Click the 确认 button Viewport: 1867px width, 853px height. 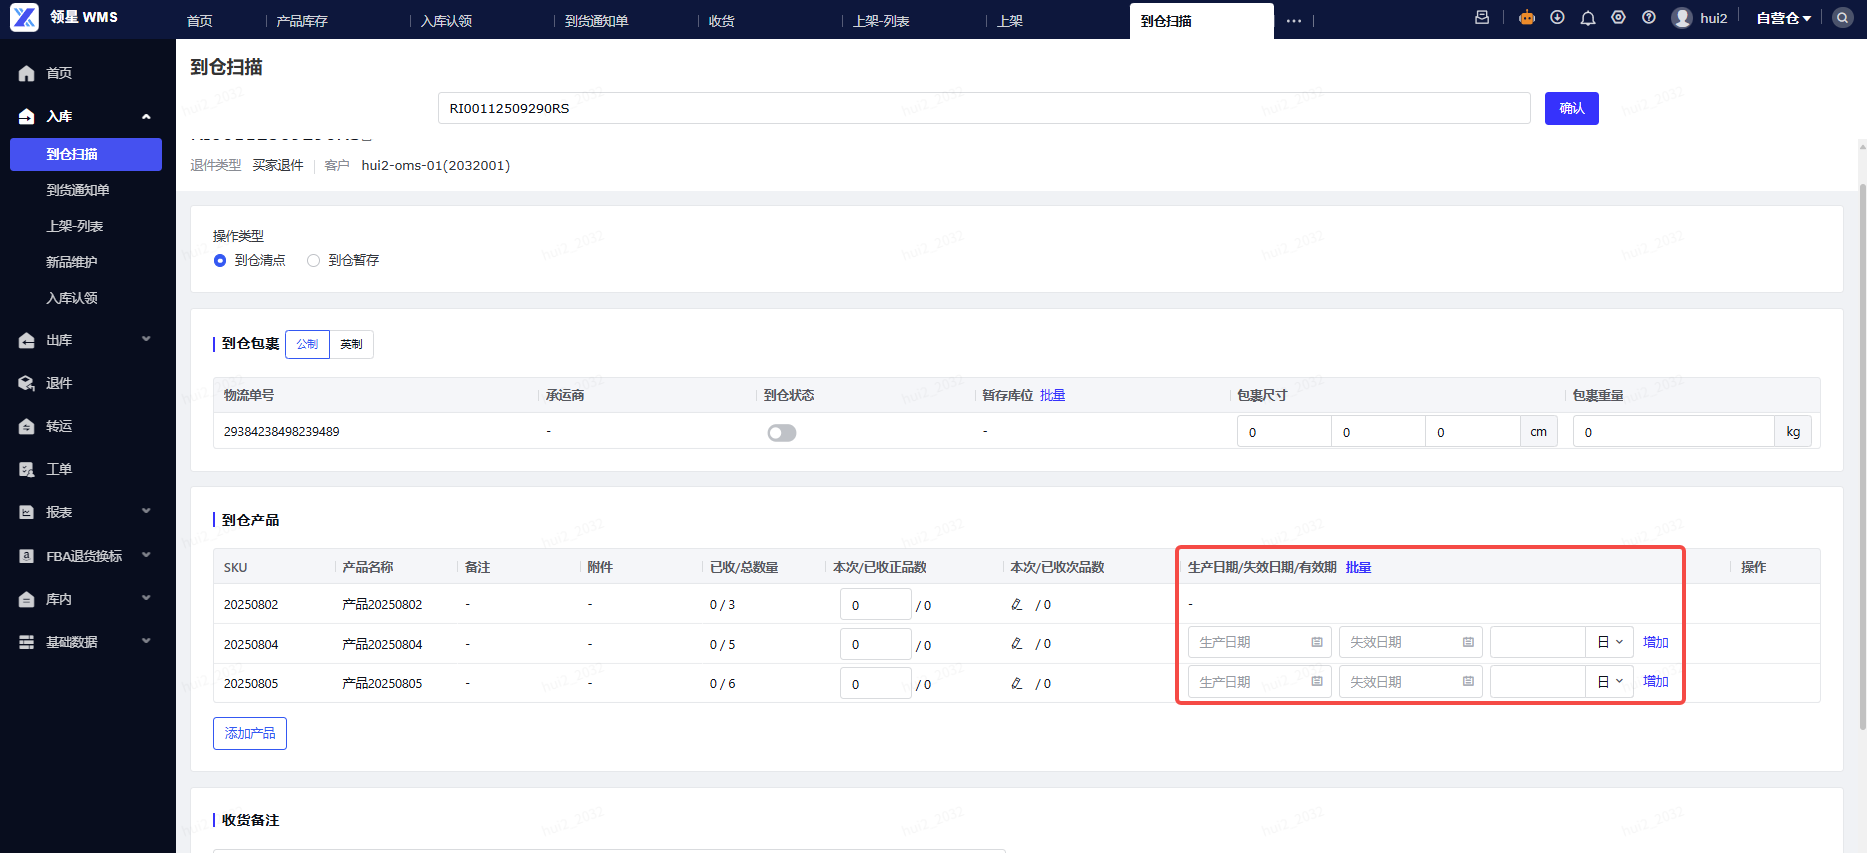tap(1571, 108)
